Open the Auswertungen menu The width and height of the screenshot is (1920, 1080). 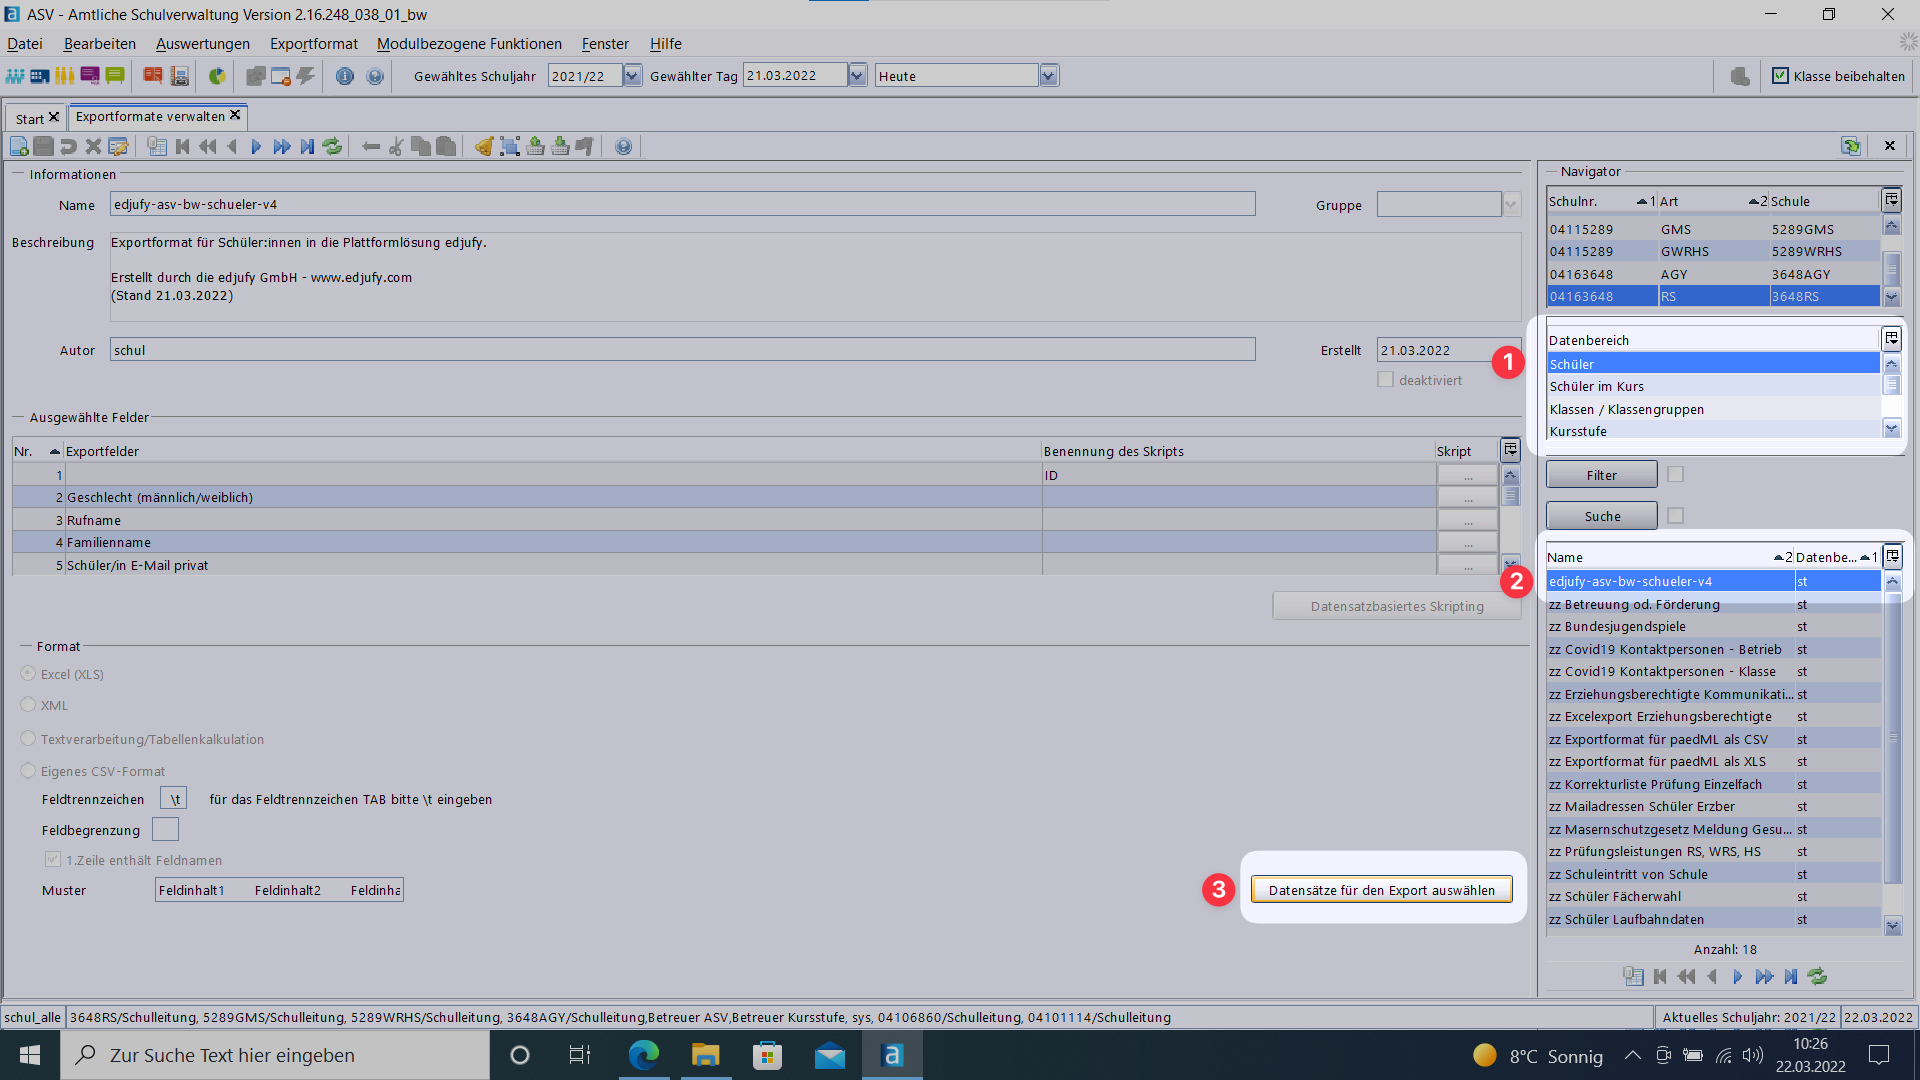click(202, 44)
